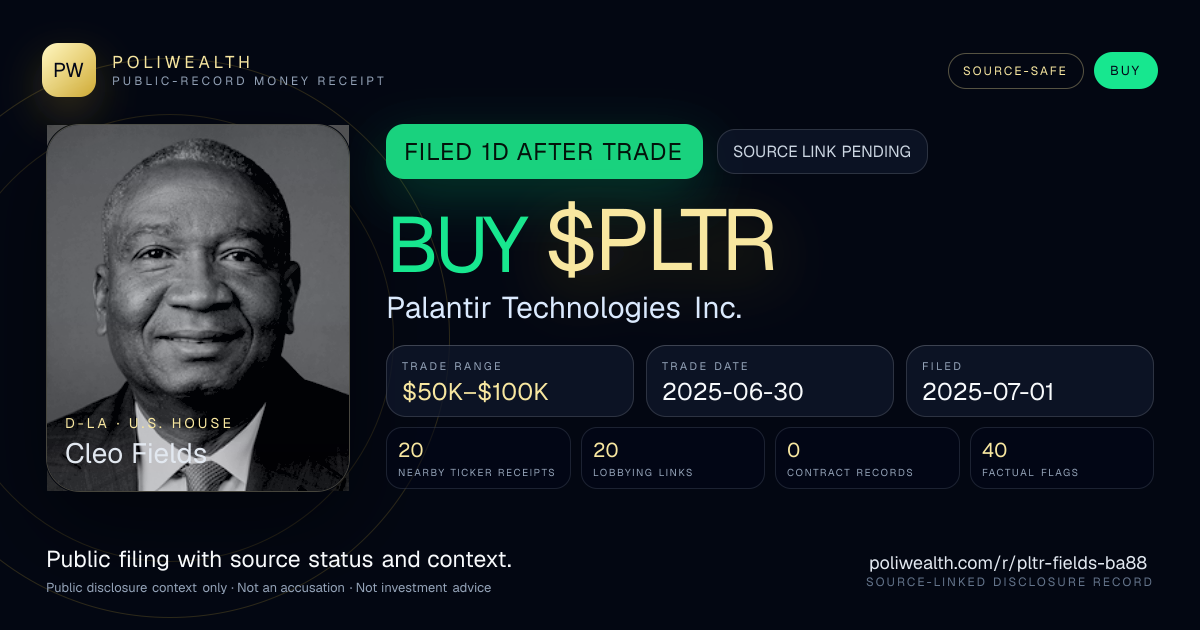Click Palantir Technologies Inc. company name
The height and width of the screenshot is (630, 1200).
(x=564, y=307)
